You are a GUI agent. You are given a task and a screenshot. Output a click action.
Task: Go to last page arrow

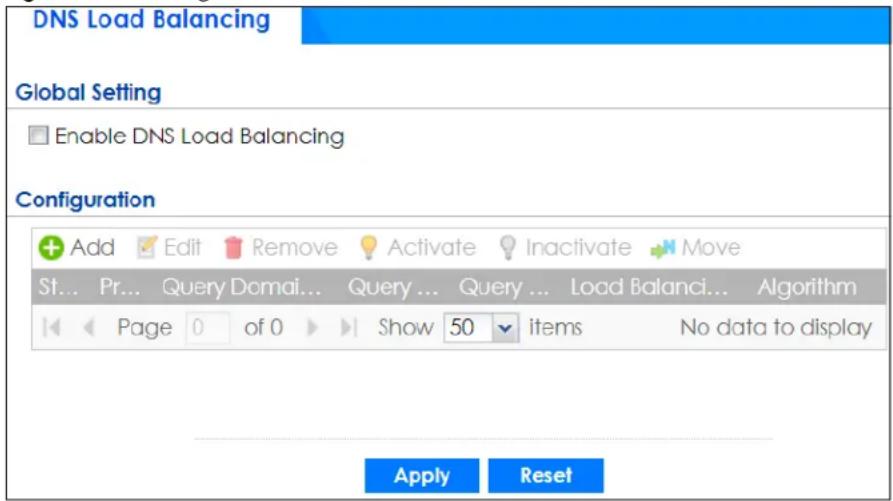point(349,327)
